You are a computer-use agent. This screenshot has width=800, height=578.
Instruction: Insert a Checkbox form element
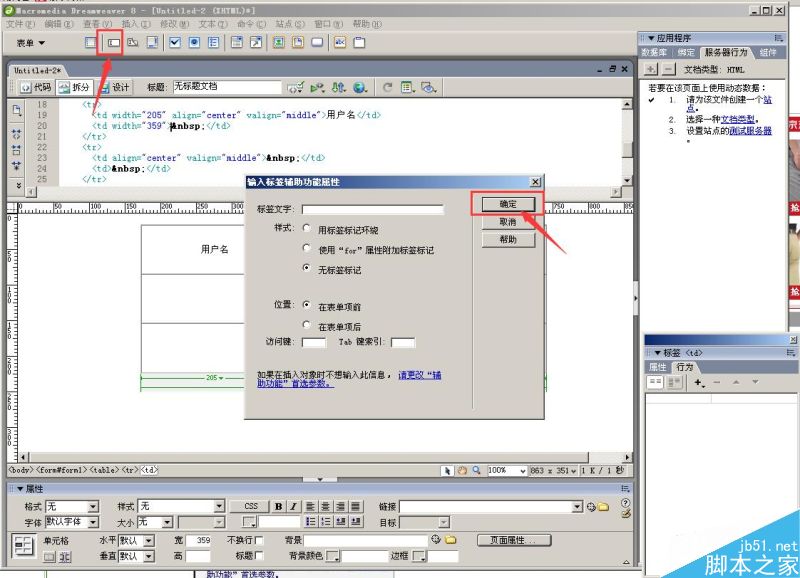click(x=175, y=42)
